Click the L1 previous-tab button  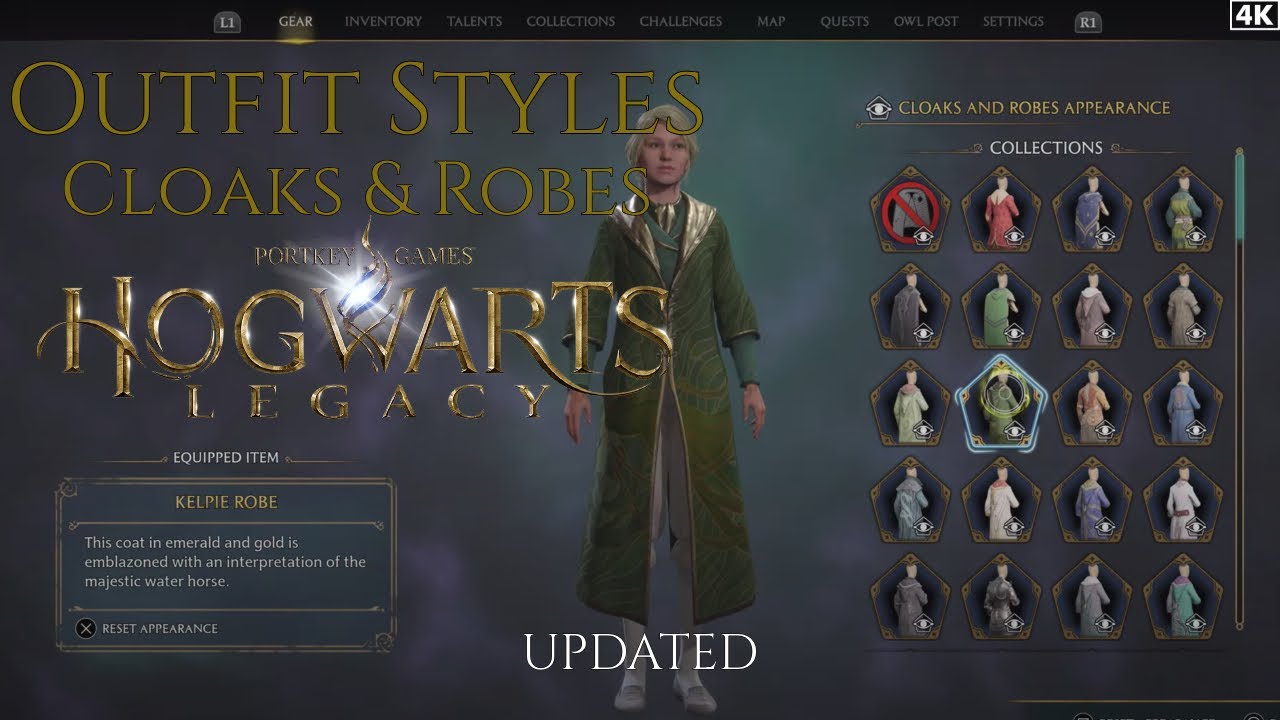coord(228,22)
